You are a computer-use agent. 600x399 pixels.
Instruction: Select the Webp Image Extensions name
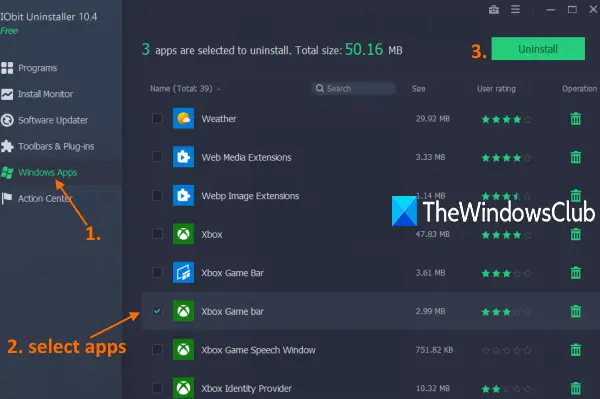(250, 196)
